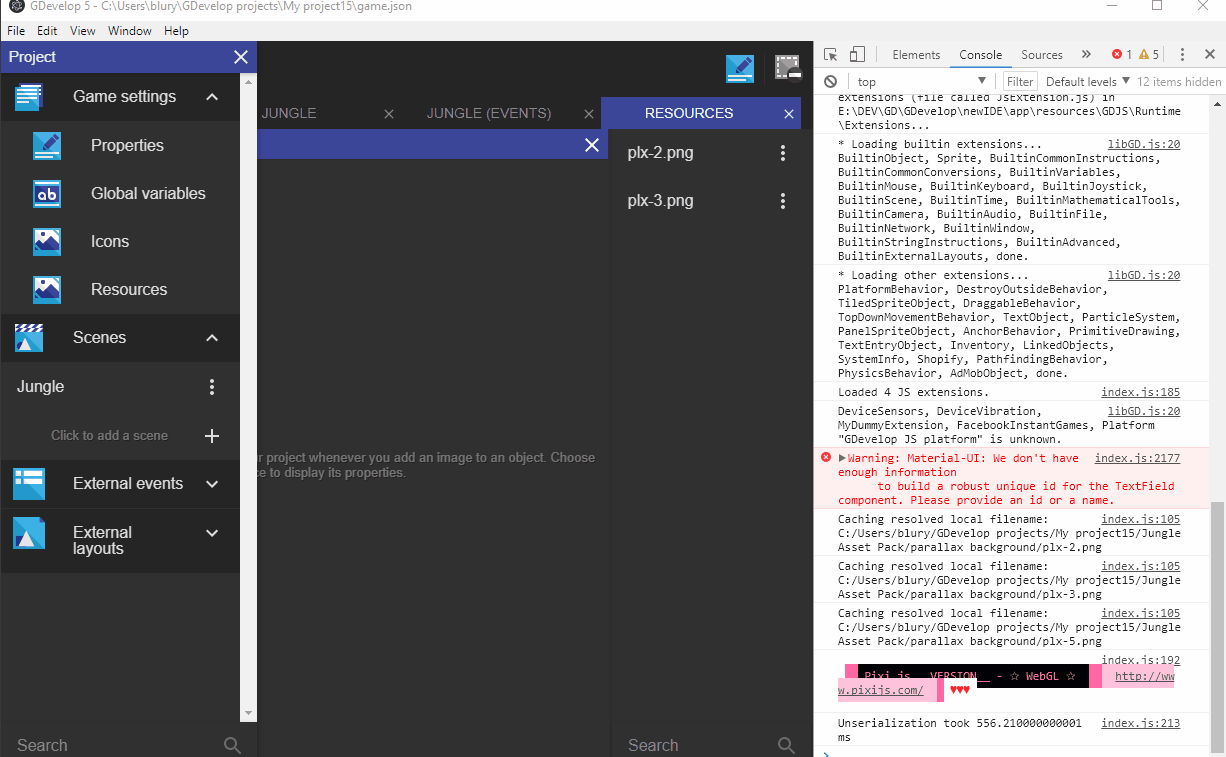This screenshot has width=1226, height=757.
Task: Collapse the Game settings section
Action: coord(211,97)
